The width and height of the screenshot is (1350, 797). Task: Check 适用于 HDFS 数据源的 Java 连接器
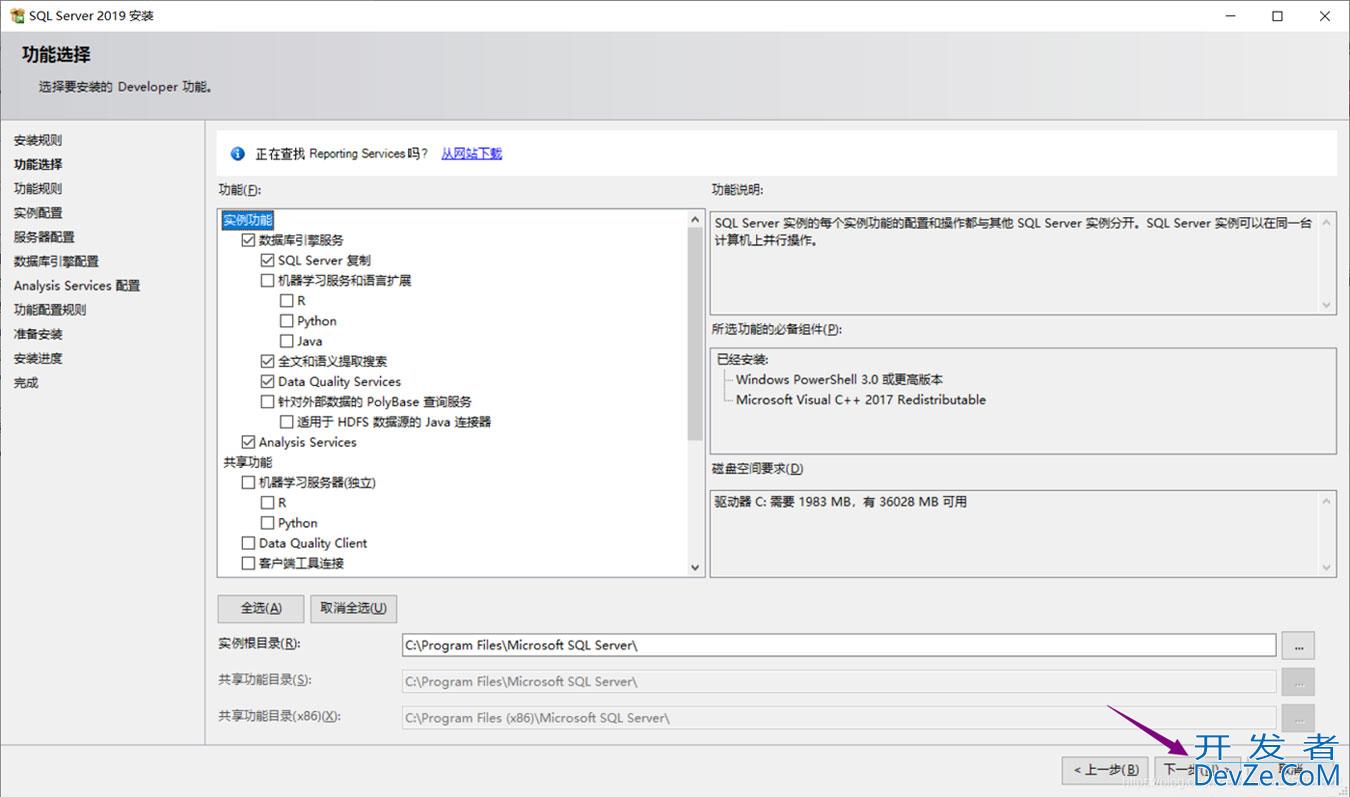[x=287, y=422]
